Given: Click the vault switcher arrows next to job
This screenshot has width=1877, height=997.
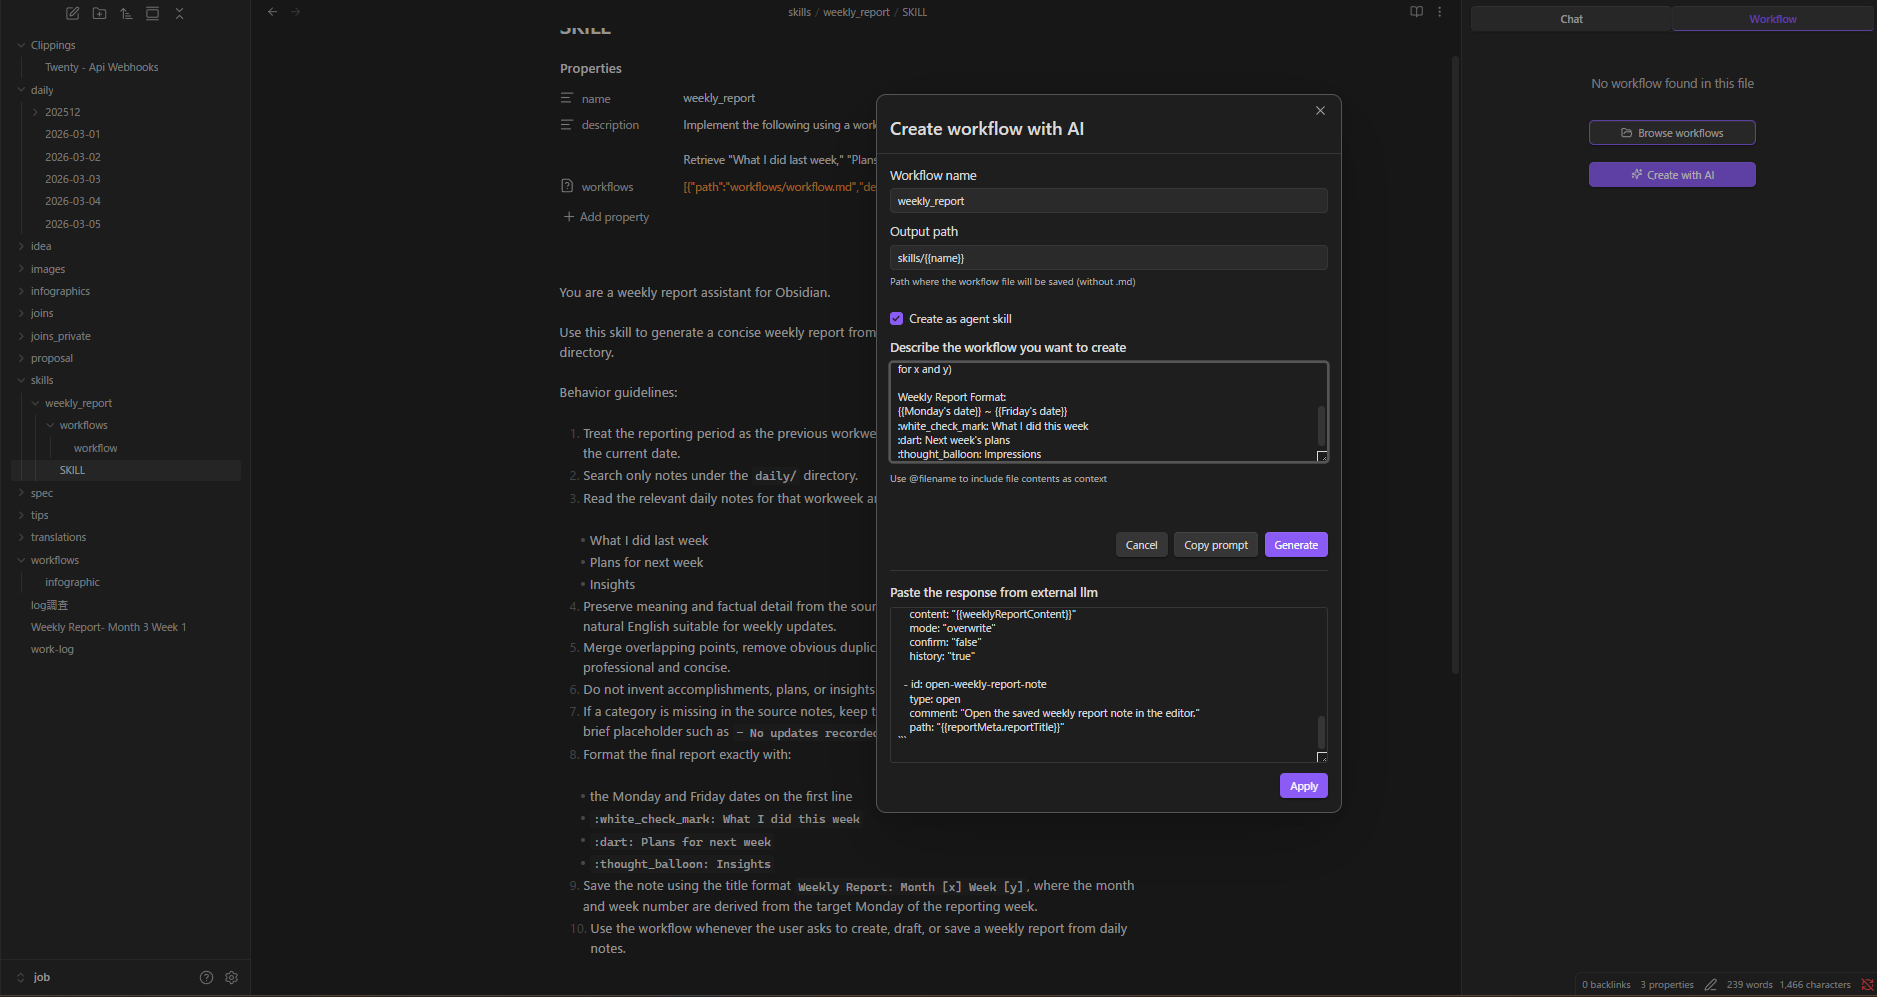Looking at the screenshot, I should pos(20,977).
